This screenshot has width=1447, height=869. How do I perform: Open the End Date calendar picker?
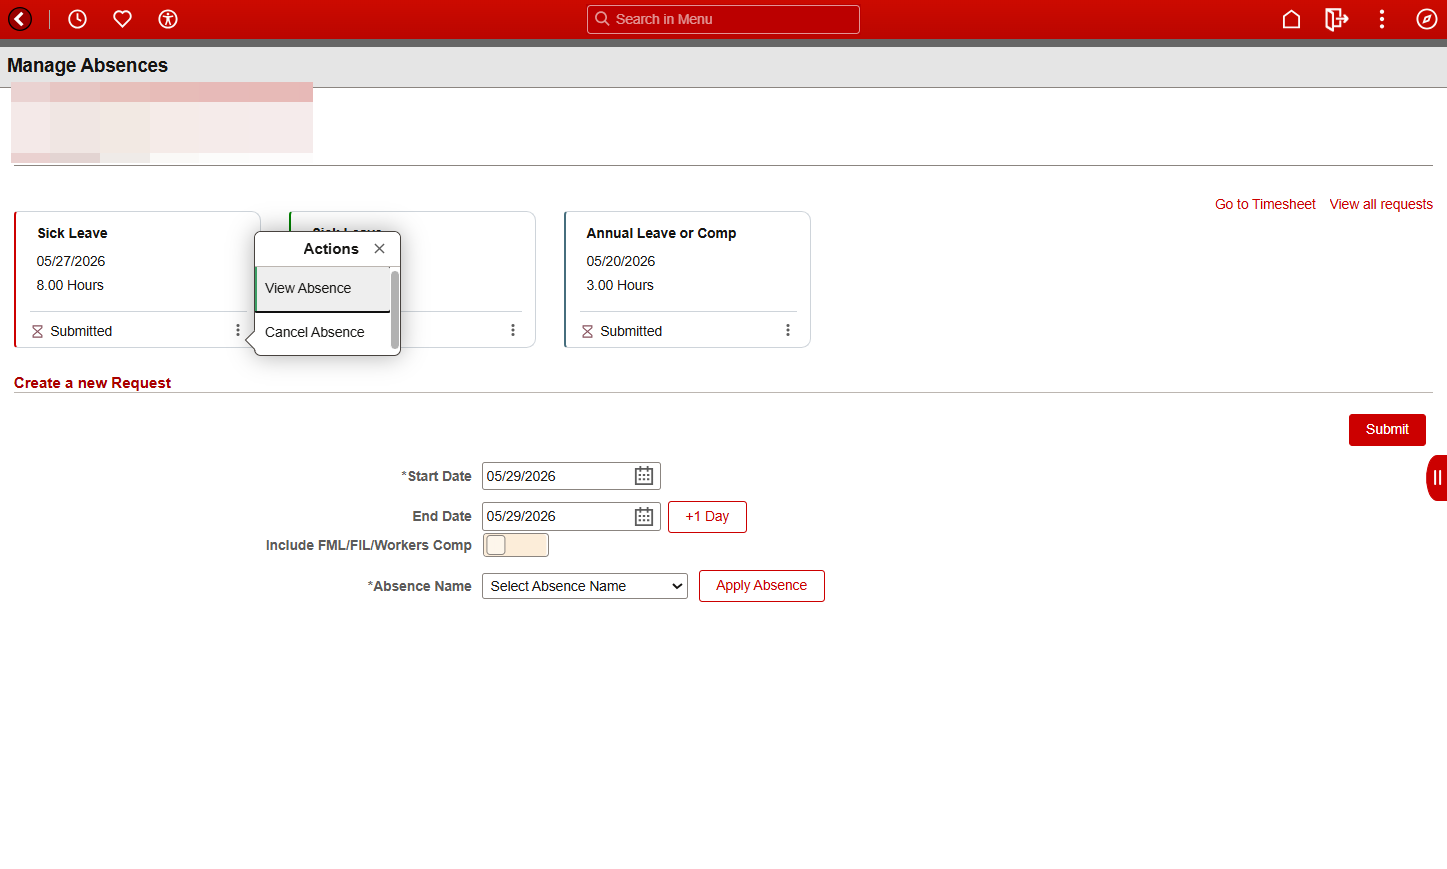(x=644, y=516)
